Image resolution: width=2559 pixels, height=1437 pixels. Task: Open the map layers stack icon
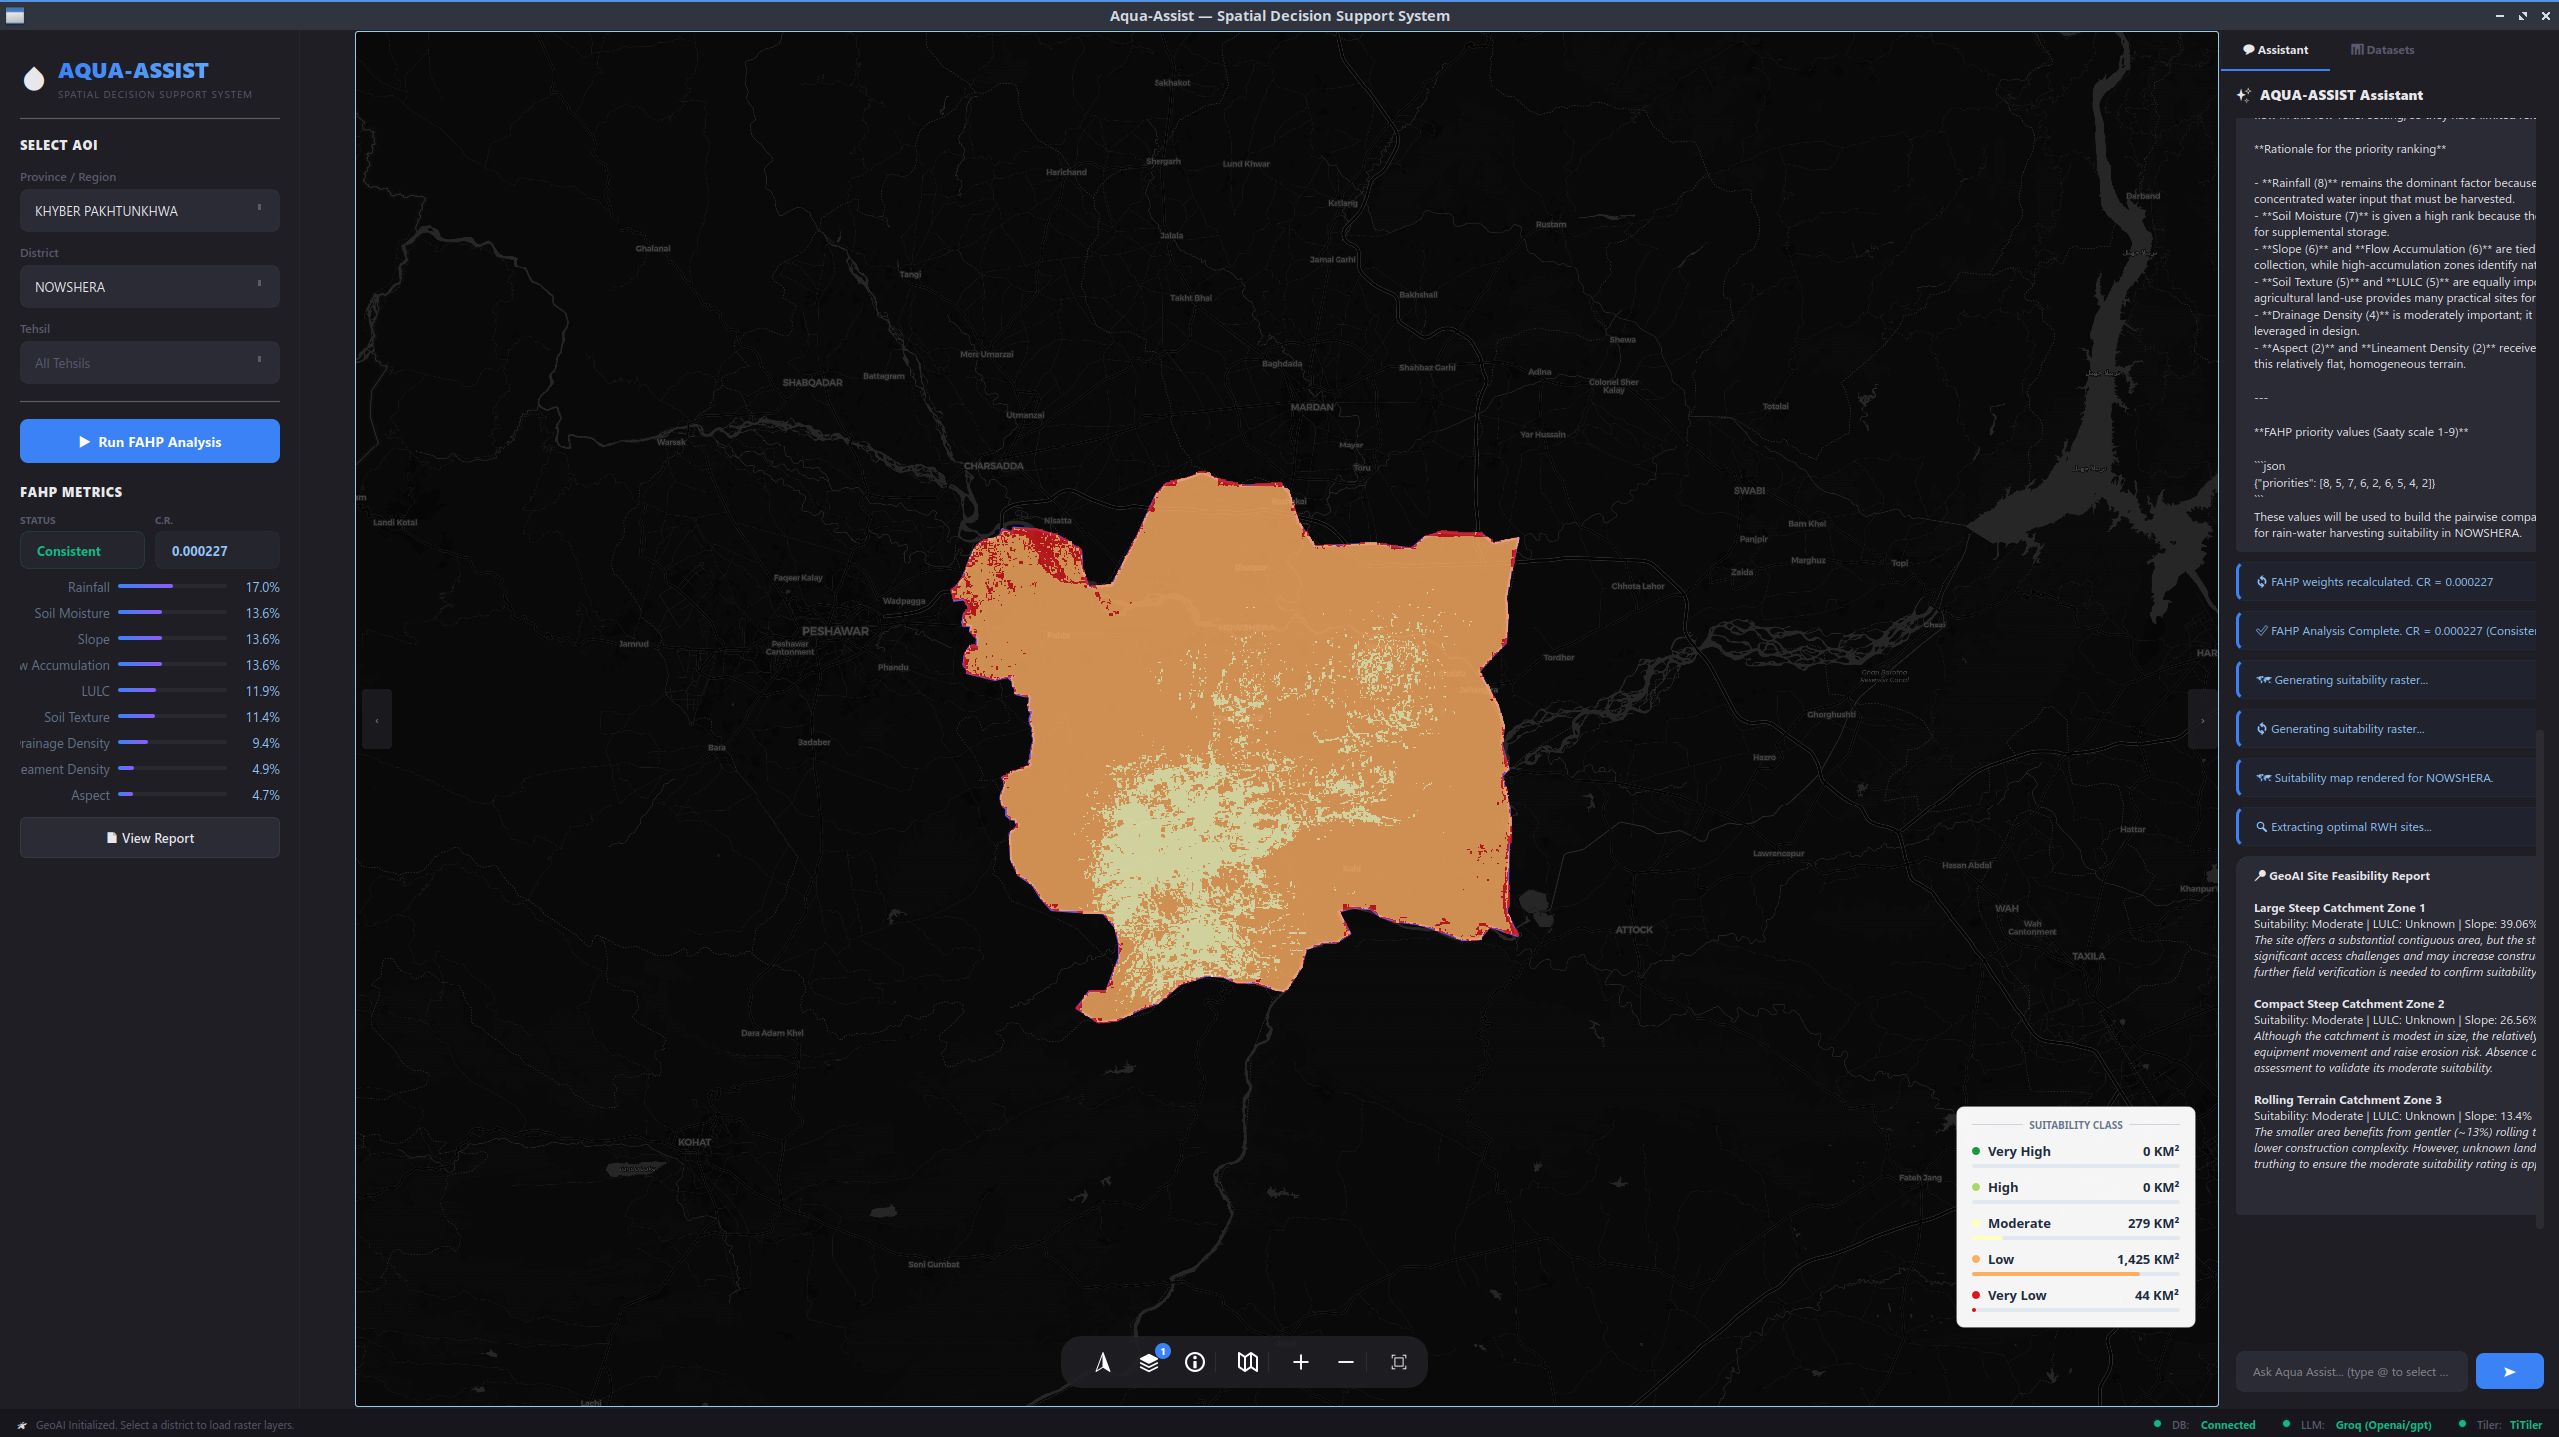click(x=1149, y=1362)
